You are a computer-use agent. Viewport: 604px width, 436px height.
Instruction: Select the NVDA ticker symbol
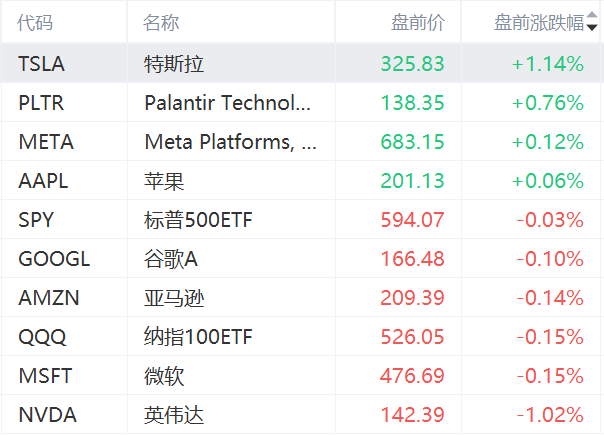47,415
